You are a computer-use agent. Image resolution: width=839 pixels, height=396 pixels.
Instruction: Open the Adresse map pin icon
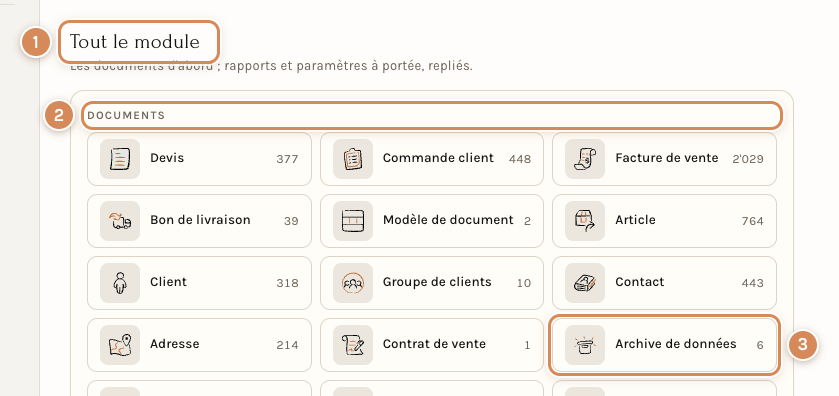(x=120, y=345)
